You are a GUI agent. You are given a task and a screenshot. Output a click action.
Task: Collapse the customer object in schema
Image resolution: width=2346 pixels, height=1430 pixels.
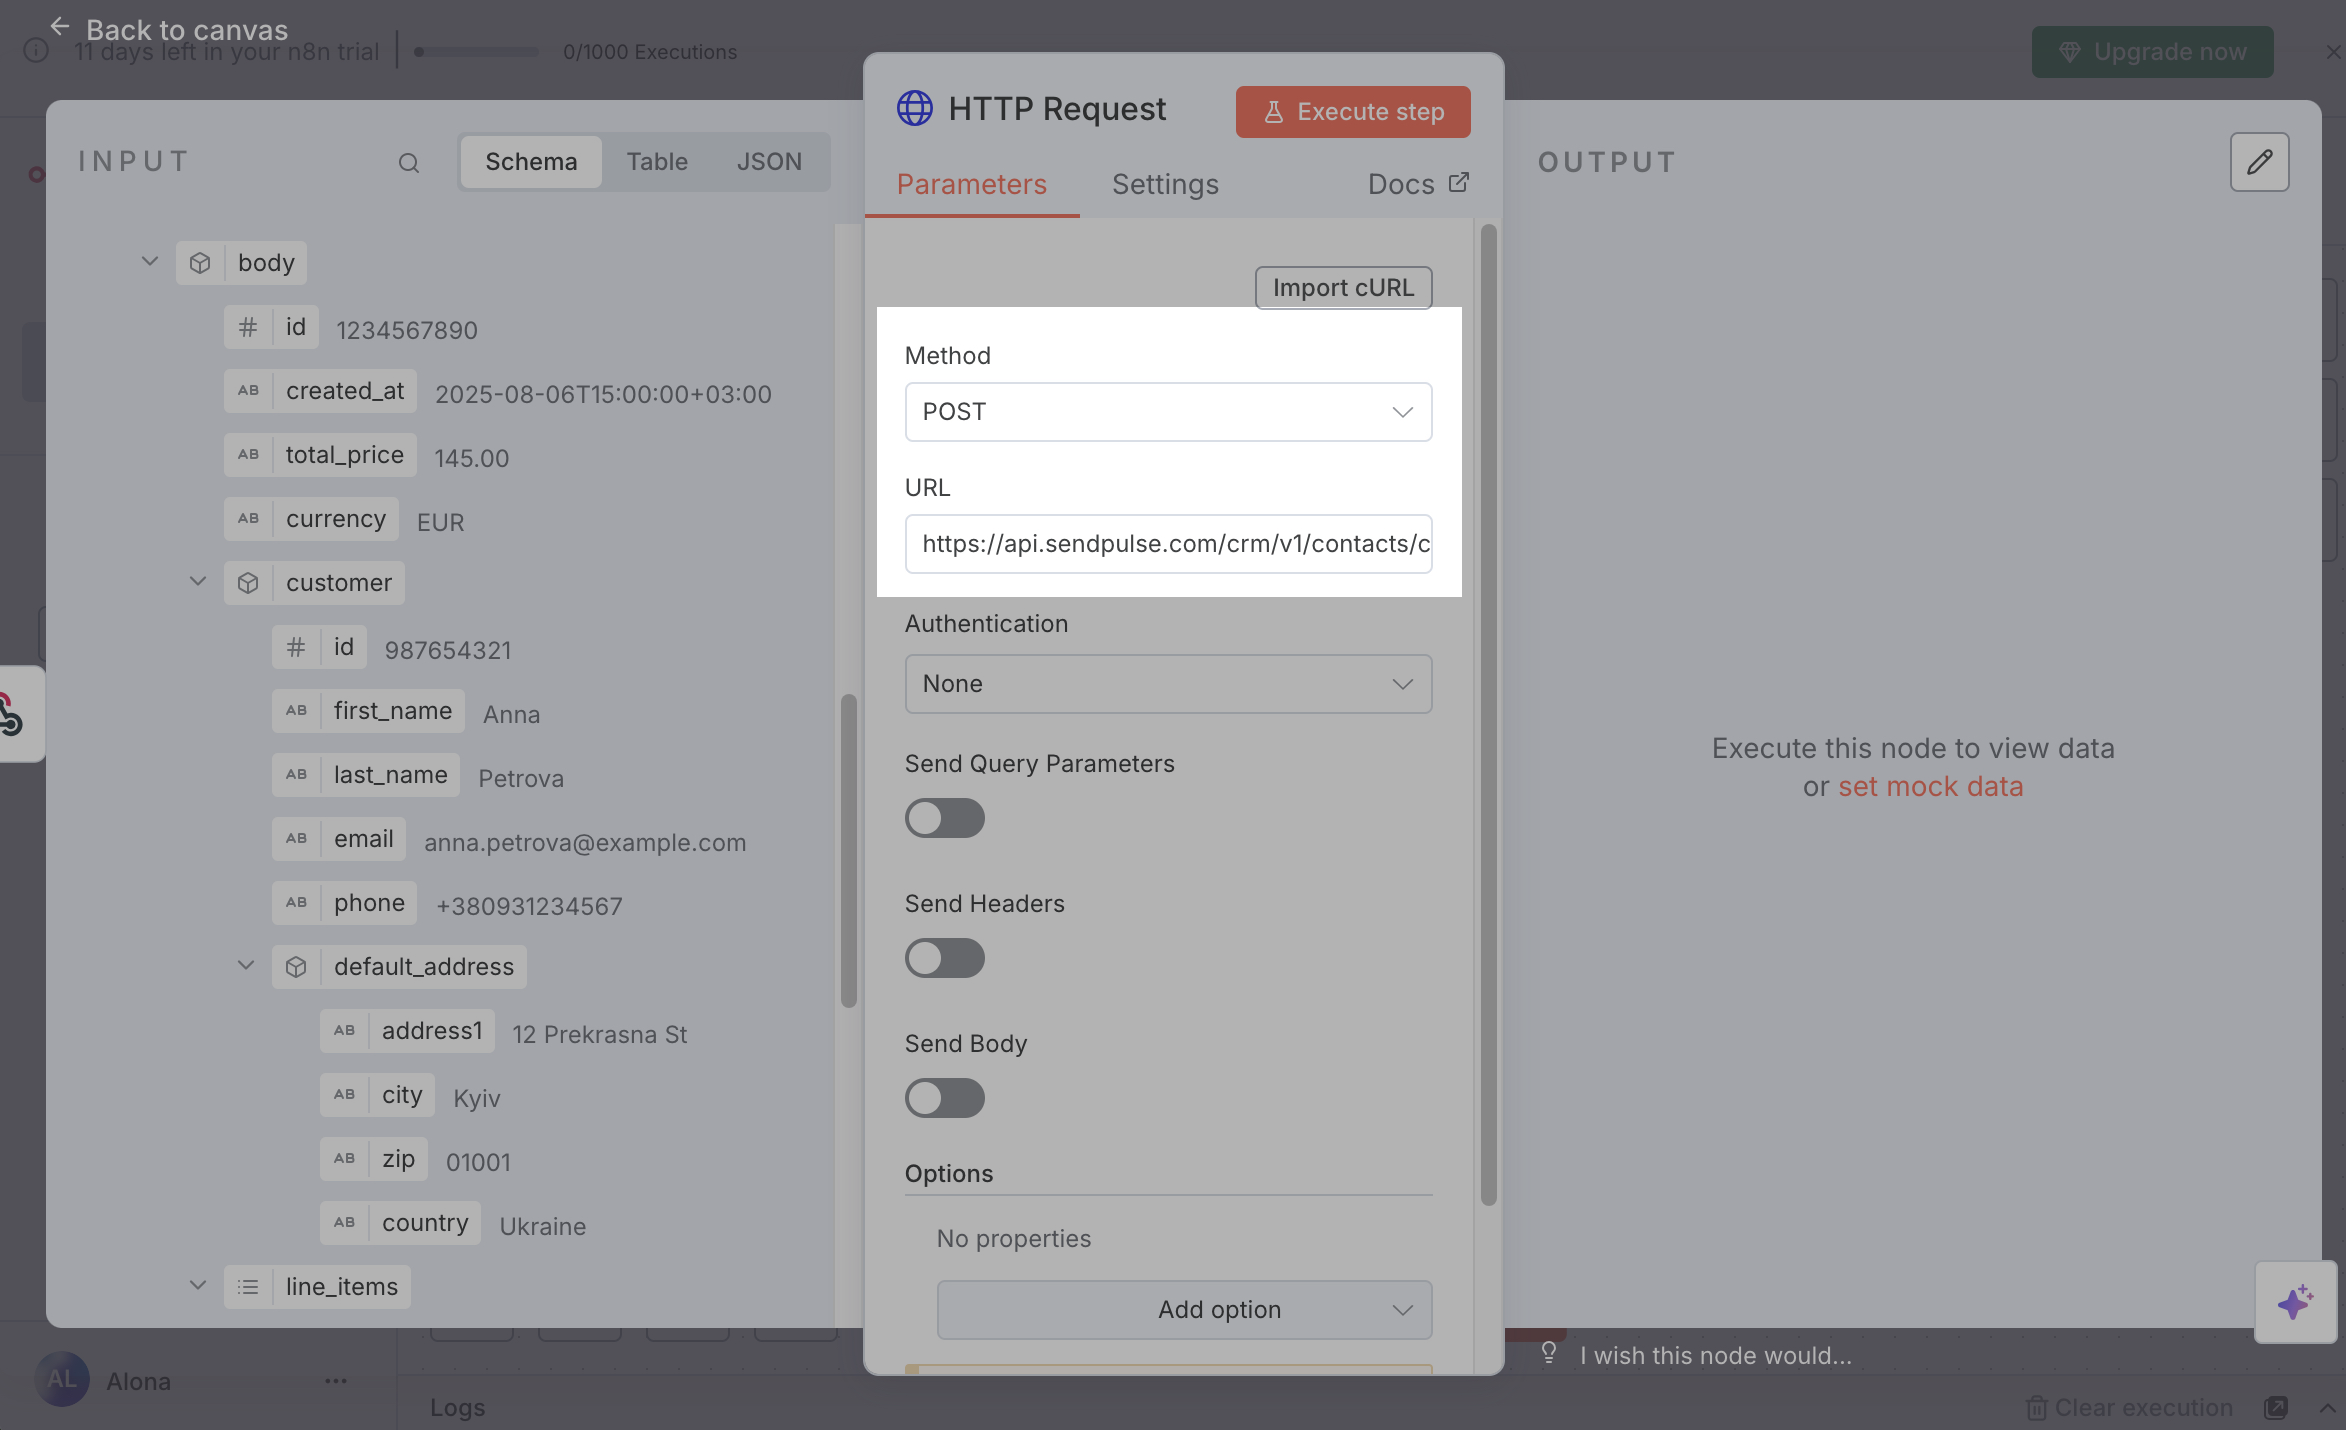click(198, 582)
